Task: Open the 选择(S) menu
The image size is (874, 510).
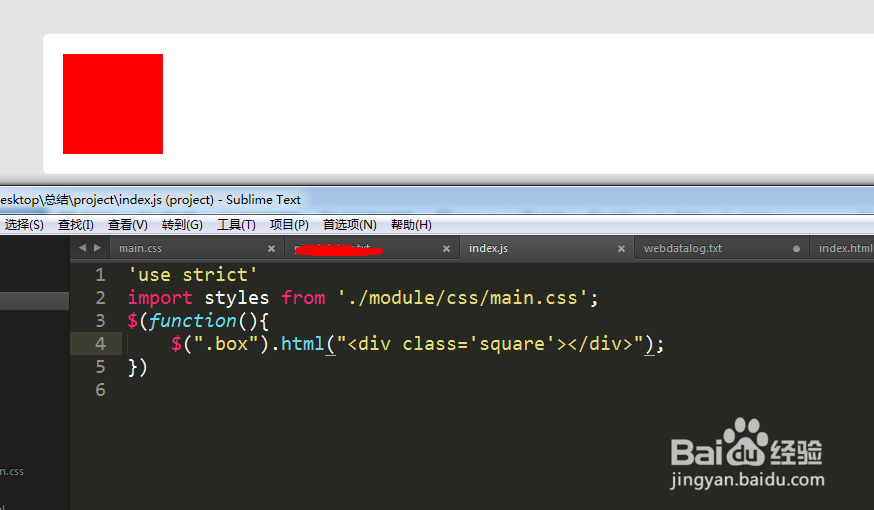Action: (24, 225)
